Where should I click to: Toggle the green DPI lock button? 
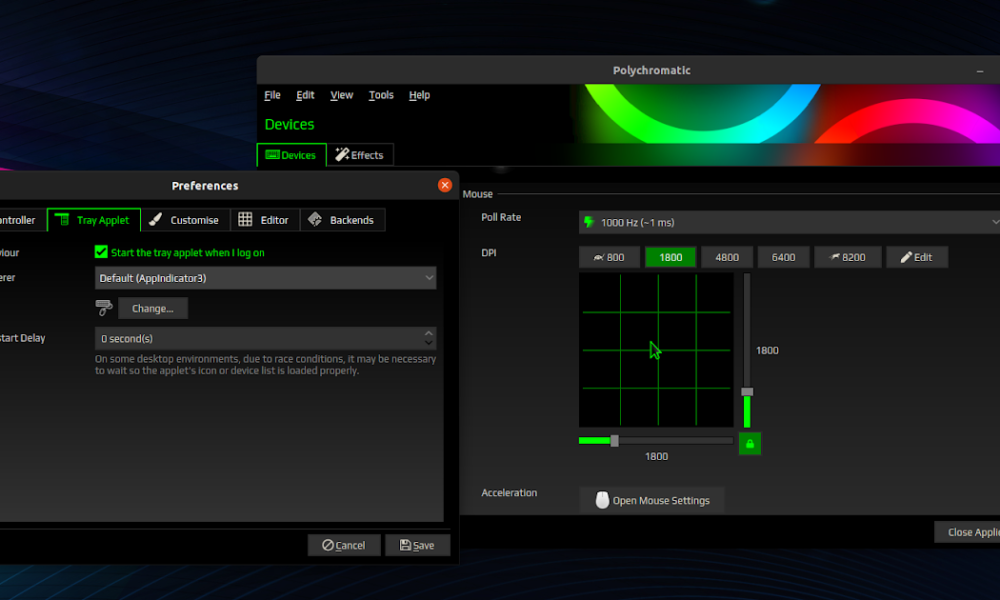tap(750, 444)
